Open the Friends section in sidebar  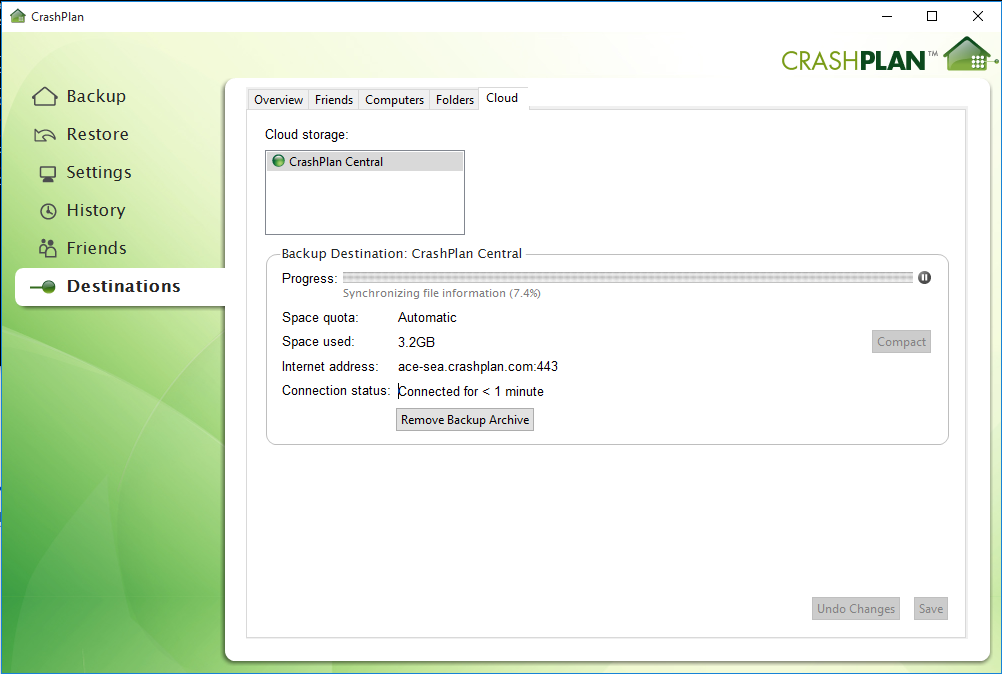96,248
